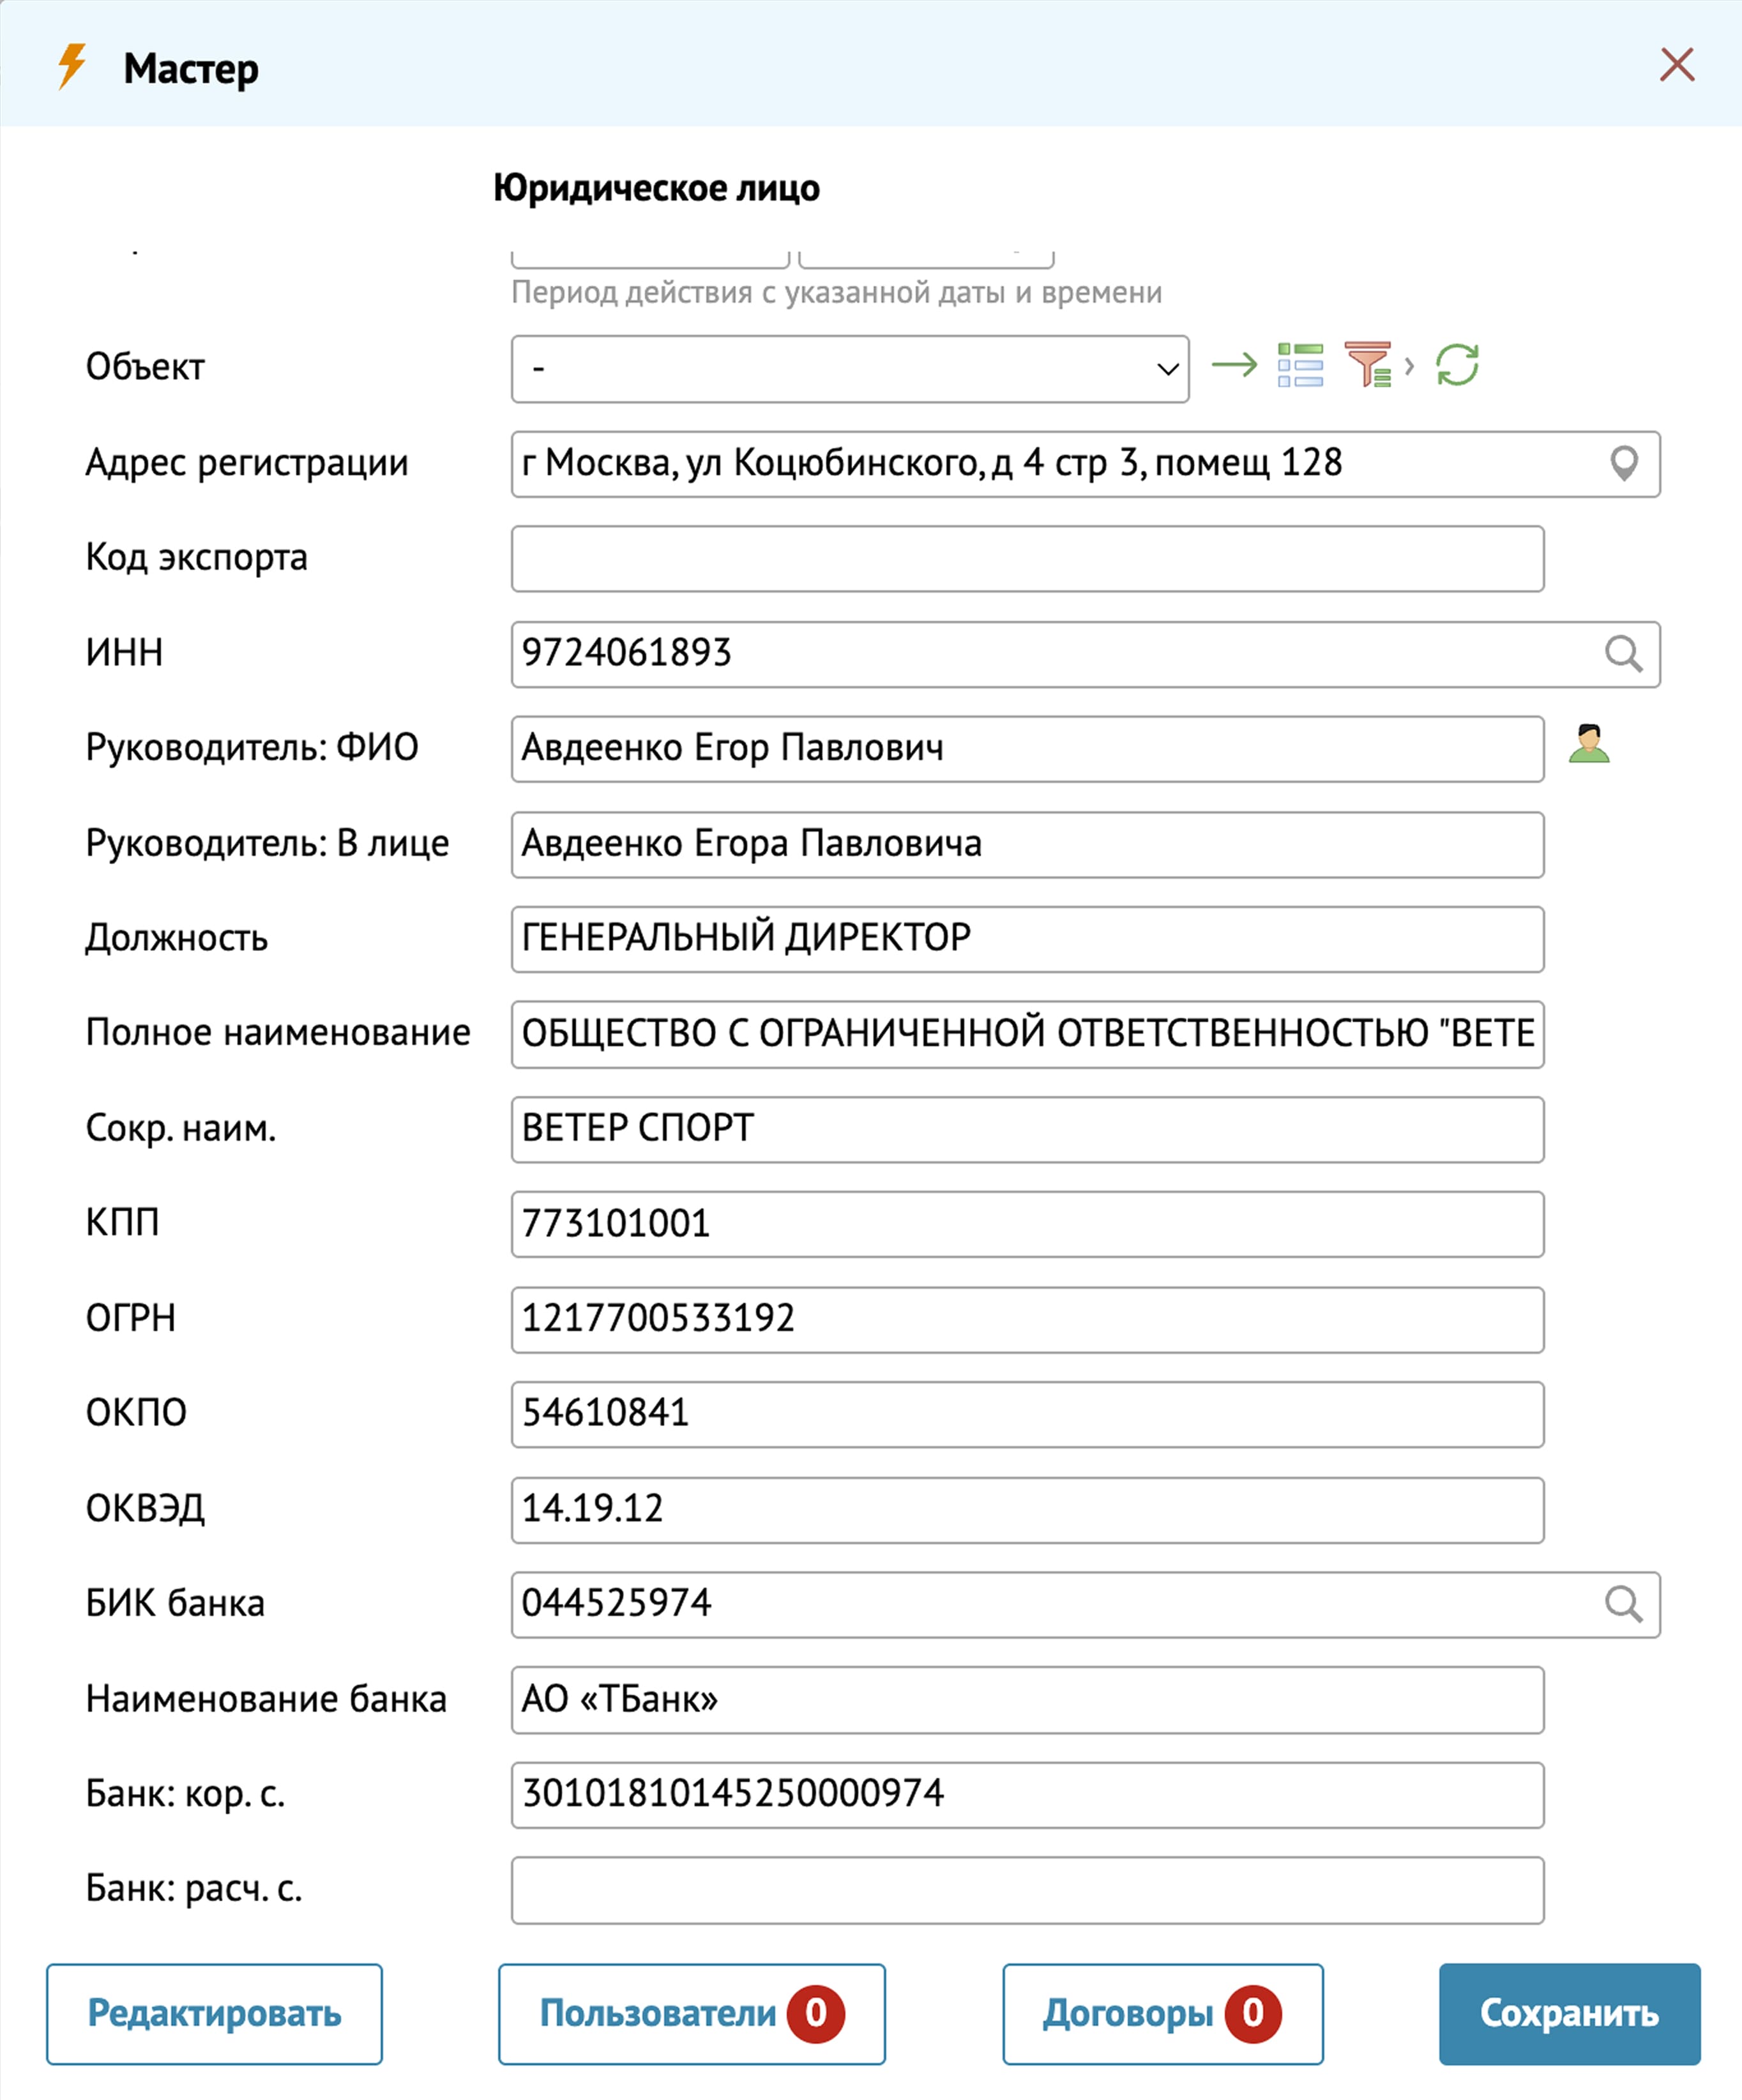Click the person icon next to Руководитель: ФИО
Viewport: 1742px width, 2100px height.
pos(1589,745)
